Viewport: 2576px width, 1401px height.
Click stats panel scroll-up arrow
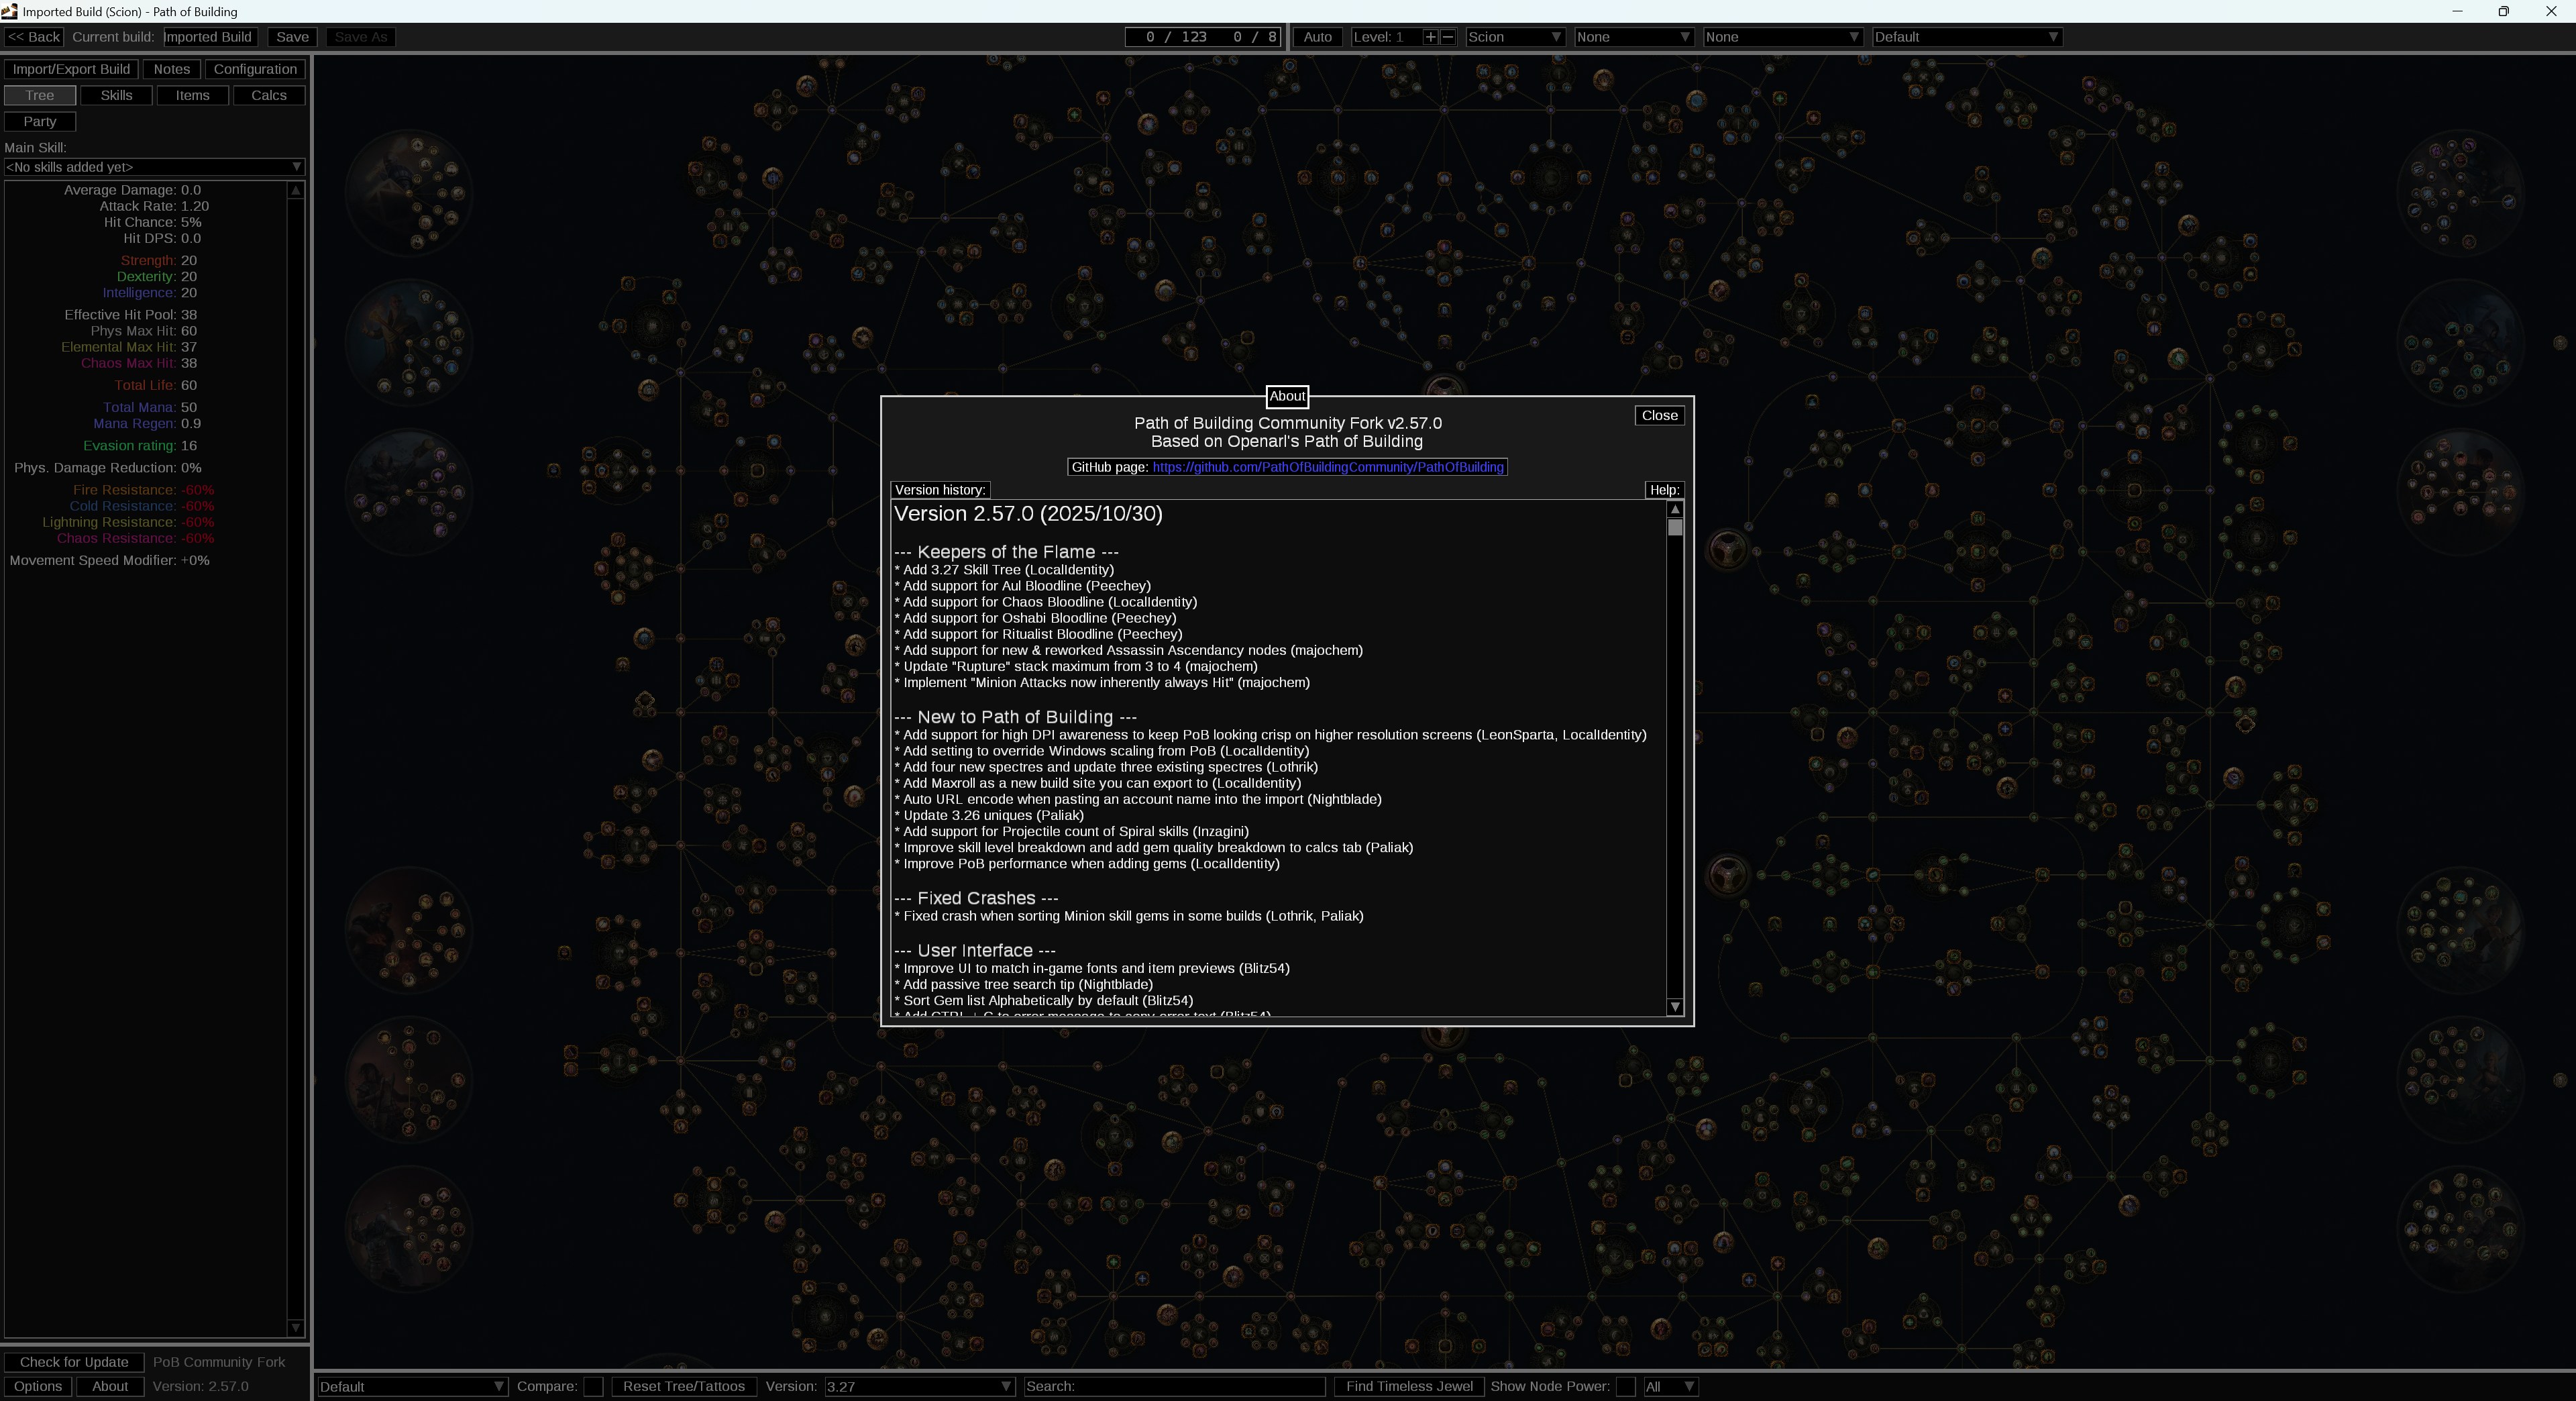point(295,190)
